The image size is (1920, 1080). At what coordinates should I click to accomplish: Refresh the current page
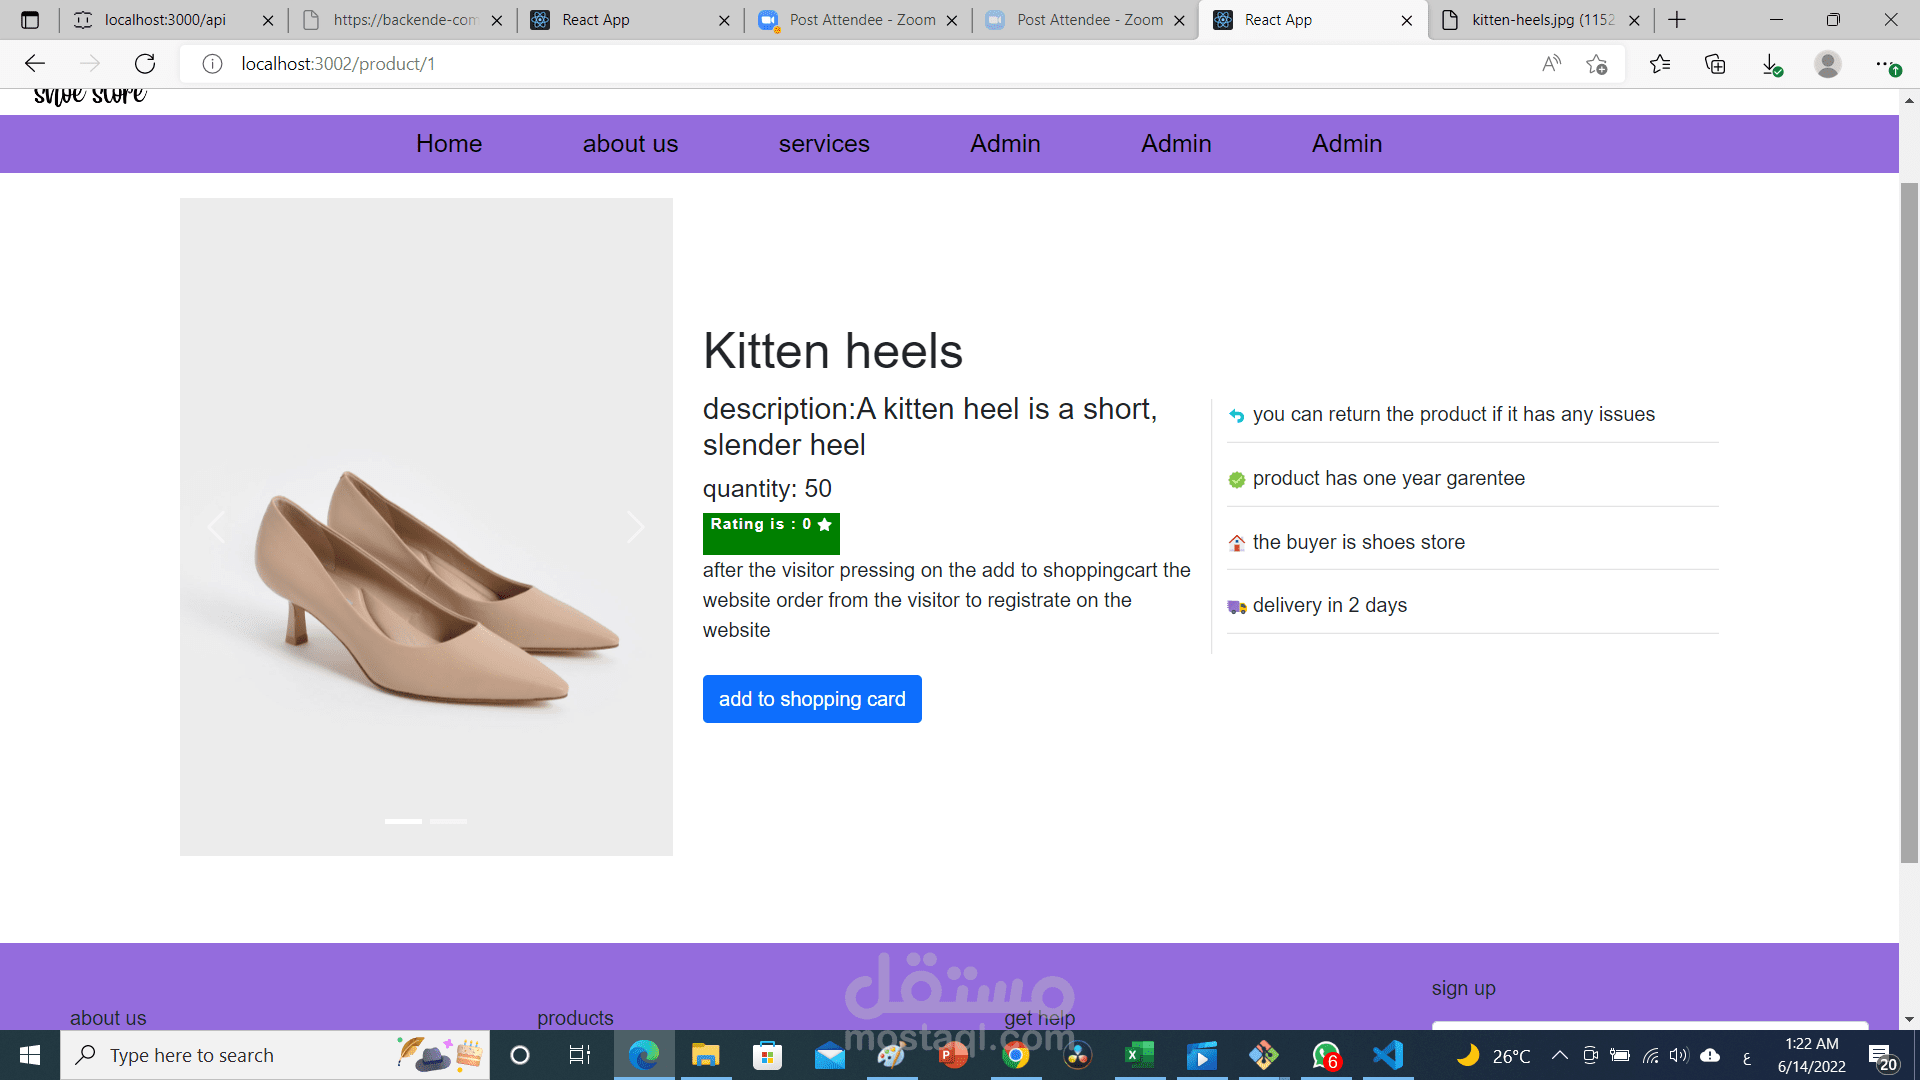pyautogui.click(x=145, y=63)
